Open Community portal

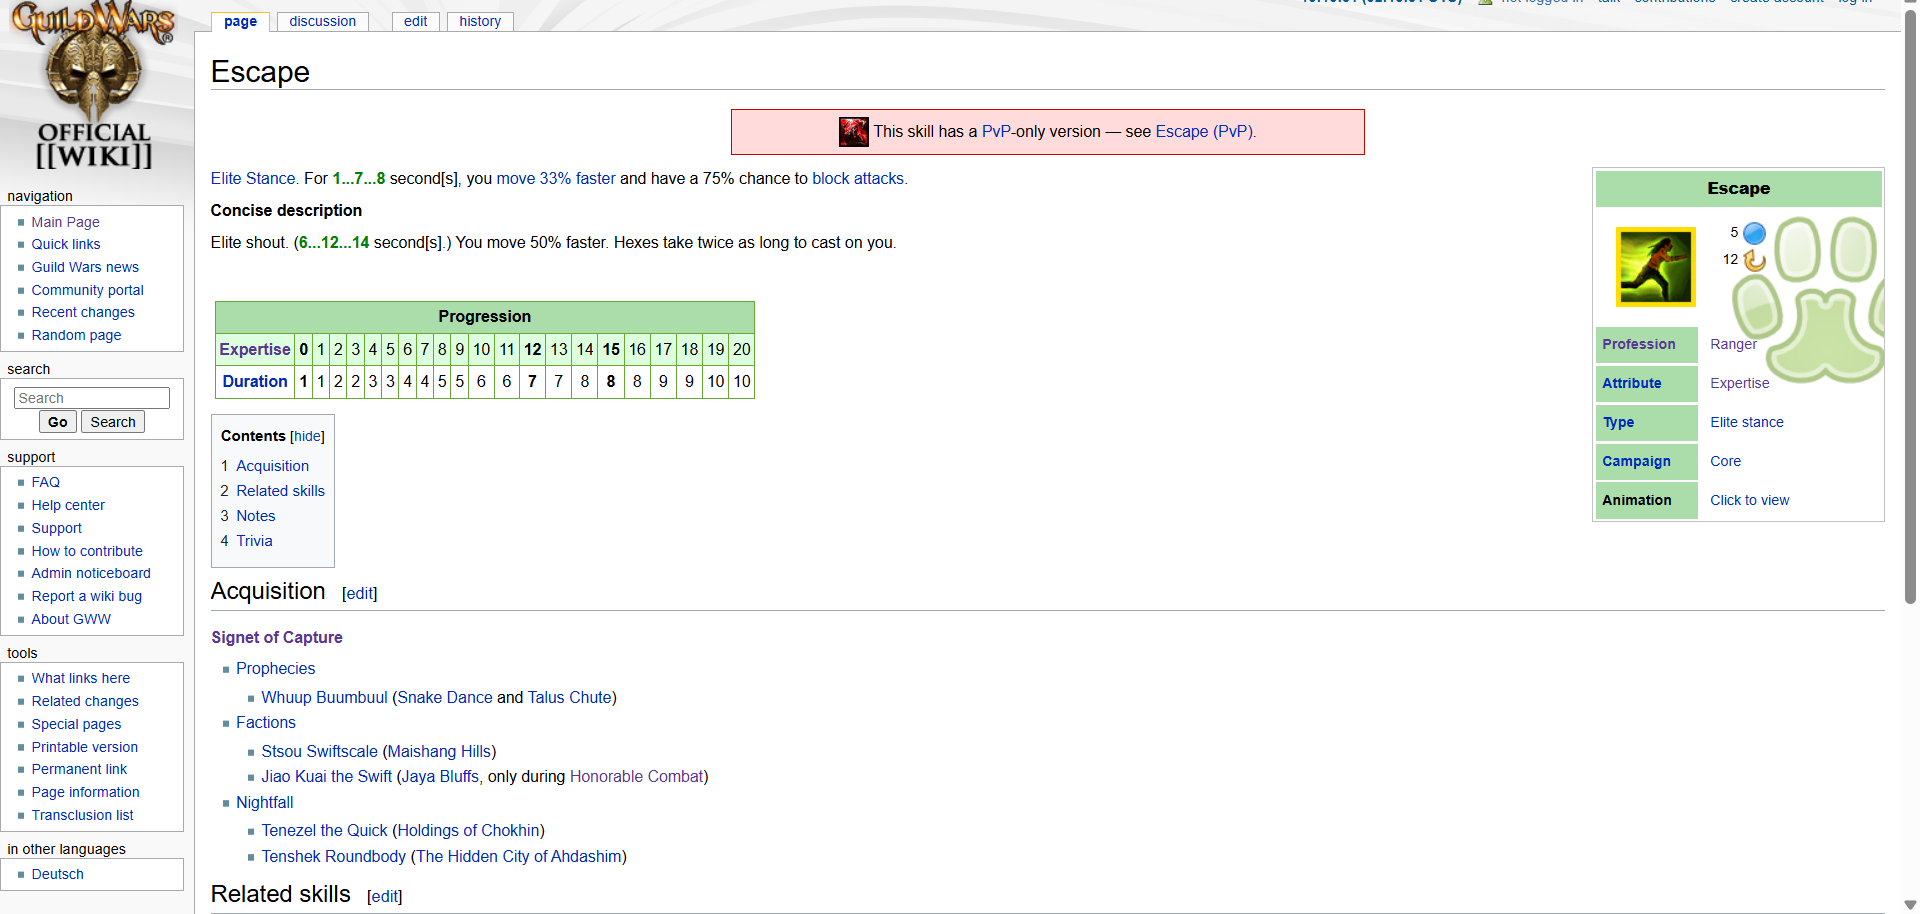coord(87,290)
